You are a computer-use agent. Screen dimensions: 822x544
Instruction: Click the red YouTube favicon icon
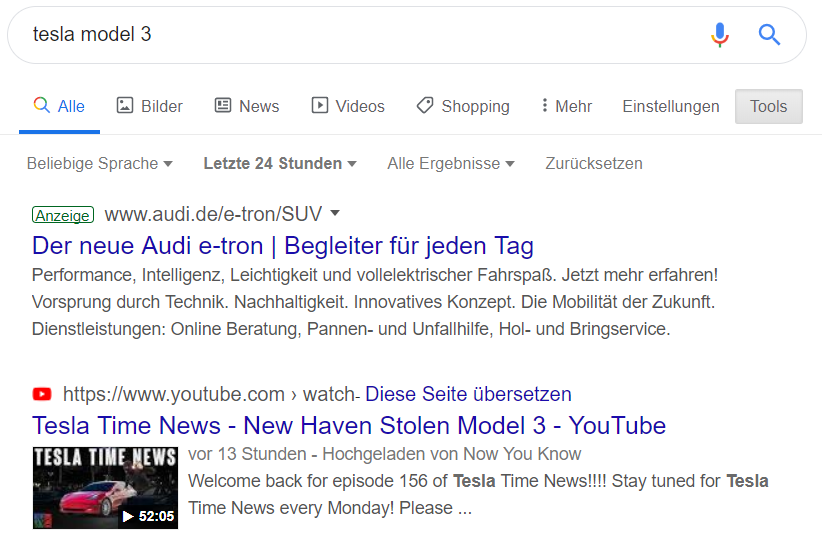pos(42,394)
